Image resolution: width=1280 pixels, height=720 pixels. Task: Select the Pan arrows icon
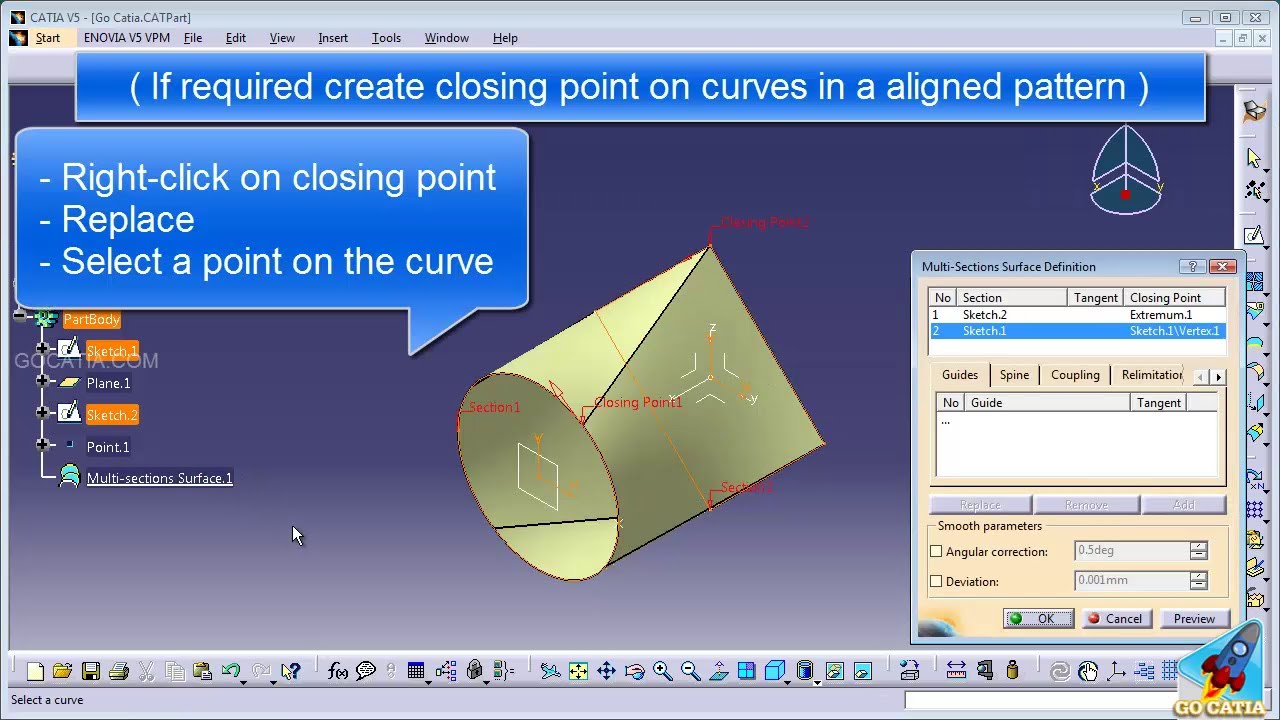coord(606,671)
